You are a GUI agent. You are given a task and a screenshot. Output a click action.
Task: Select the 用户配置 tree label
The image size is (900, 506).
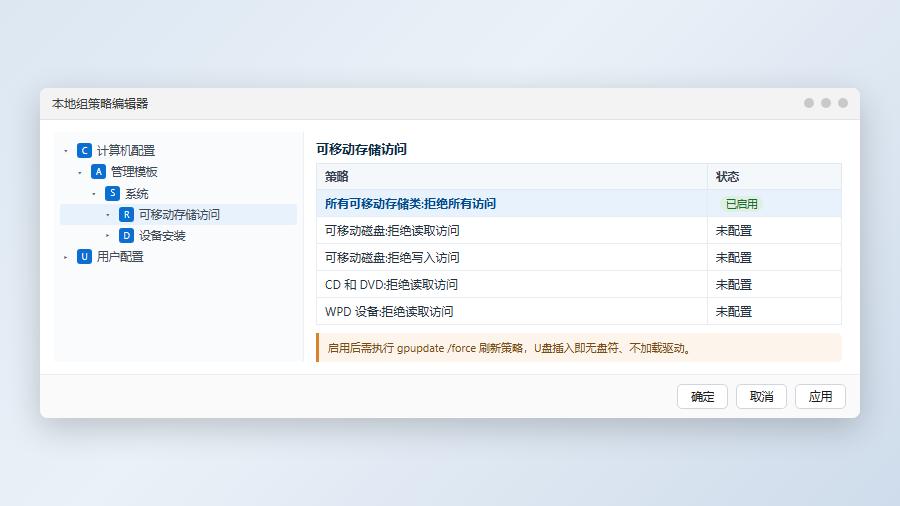[120, 256]
